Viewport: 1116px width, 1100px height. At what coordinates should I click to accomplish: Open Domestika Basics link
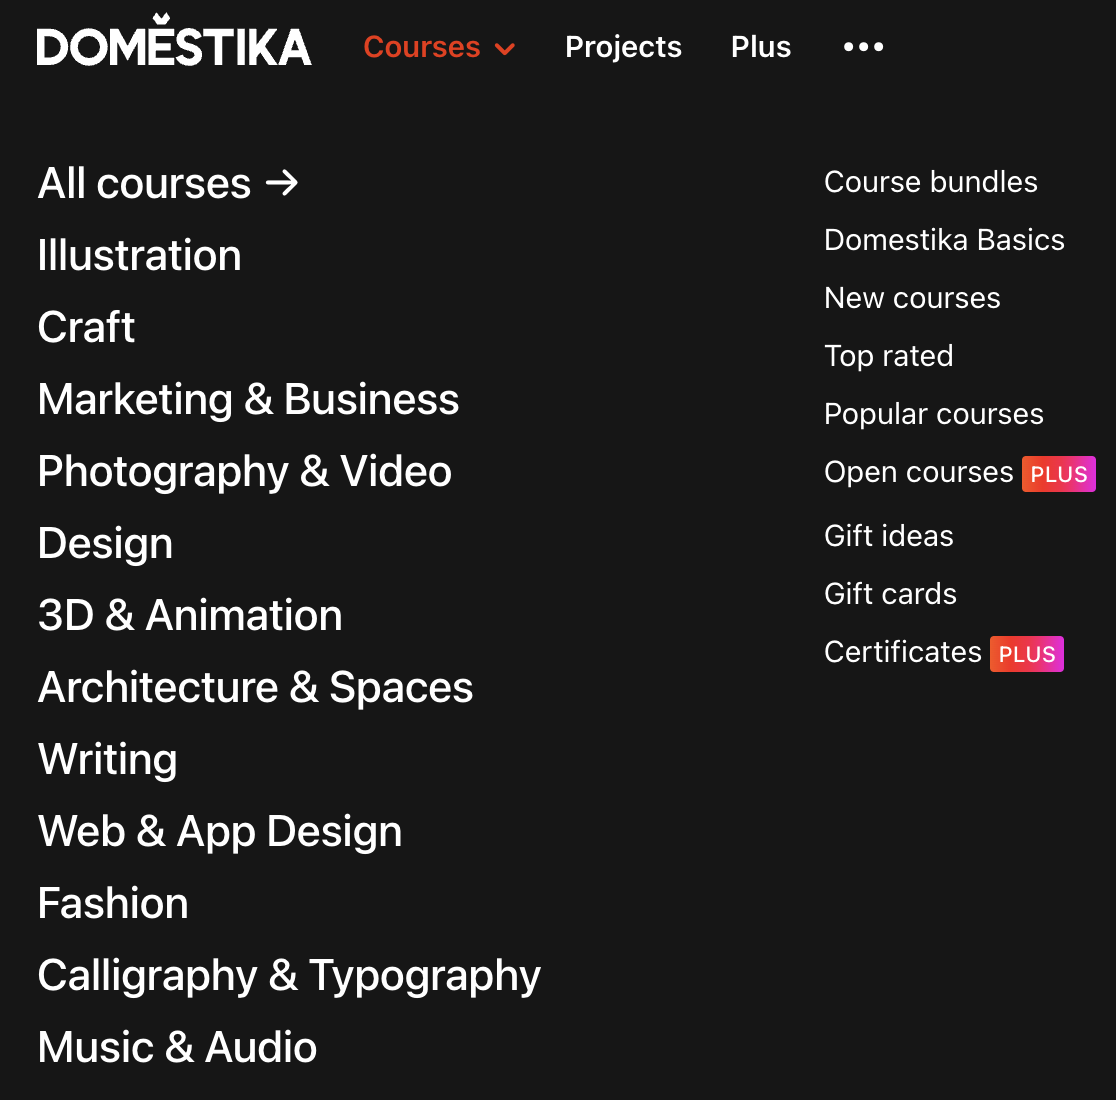[944, 240]
